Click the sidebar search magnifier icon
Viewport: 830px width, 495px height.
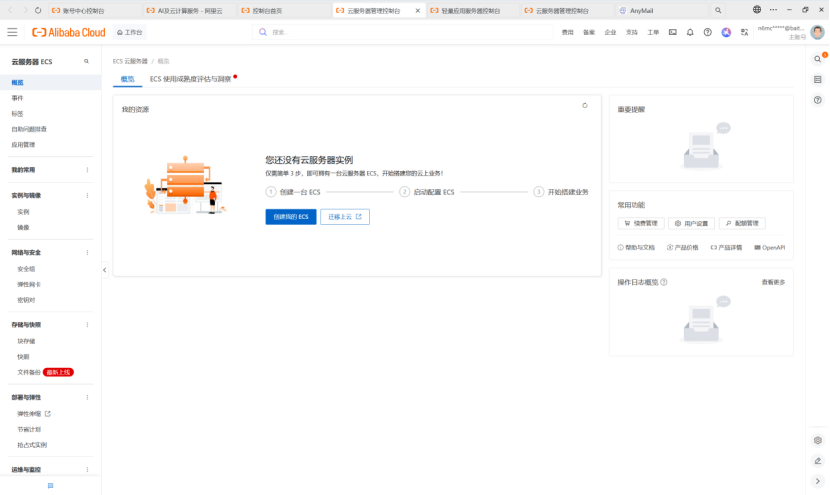coord(86,62)
